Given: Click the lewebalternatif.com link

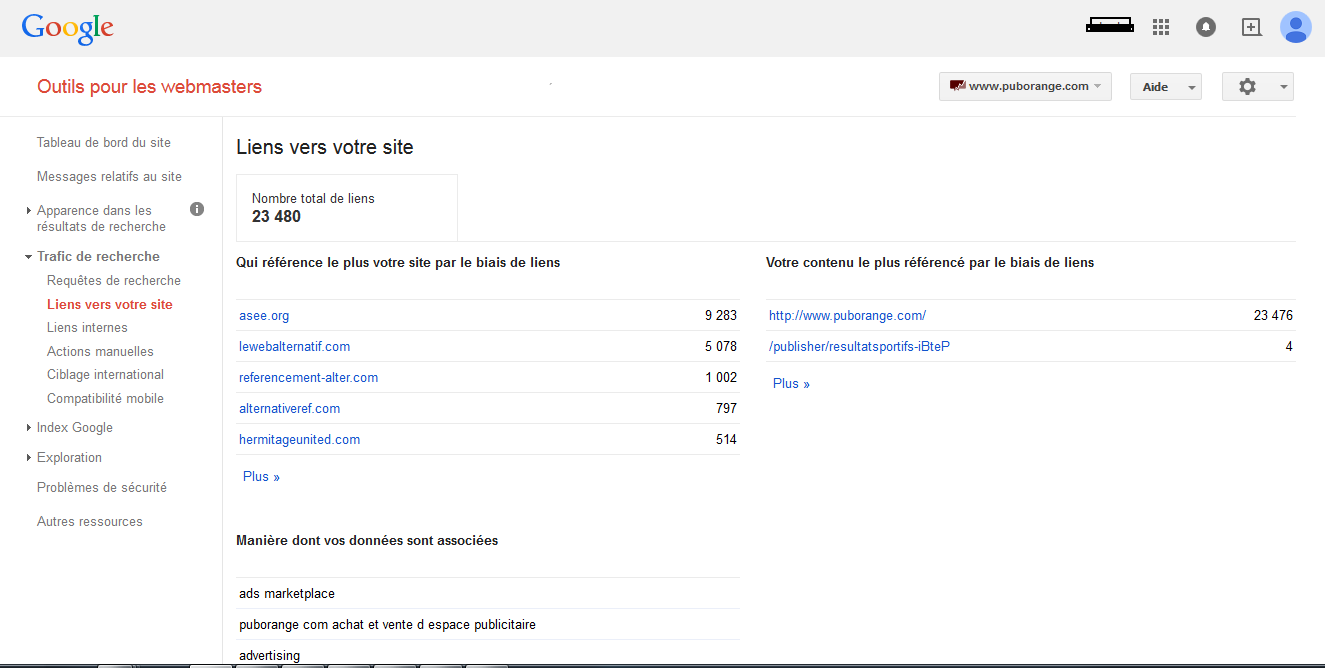Looking at the screenshot, I should (x=294, y=346).
